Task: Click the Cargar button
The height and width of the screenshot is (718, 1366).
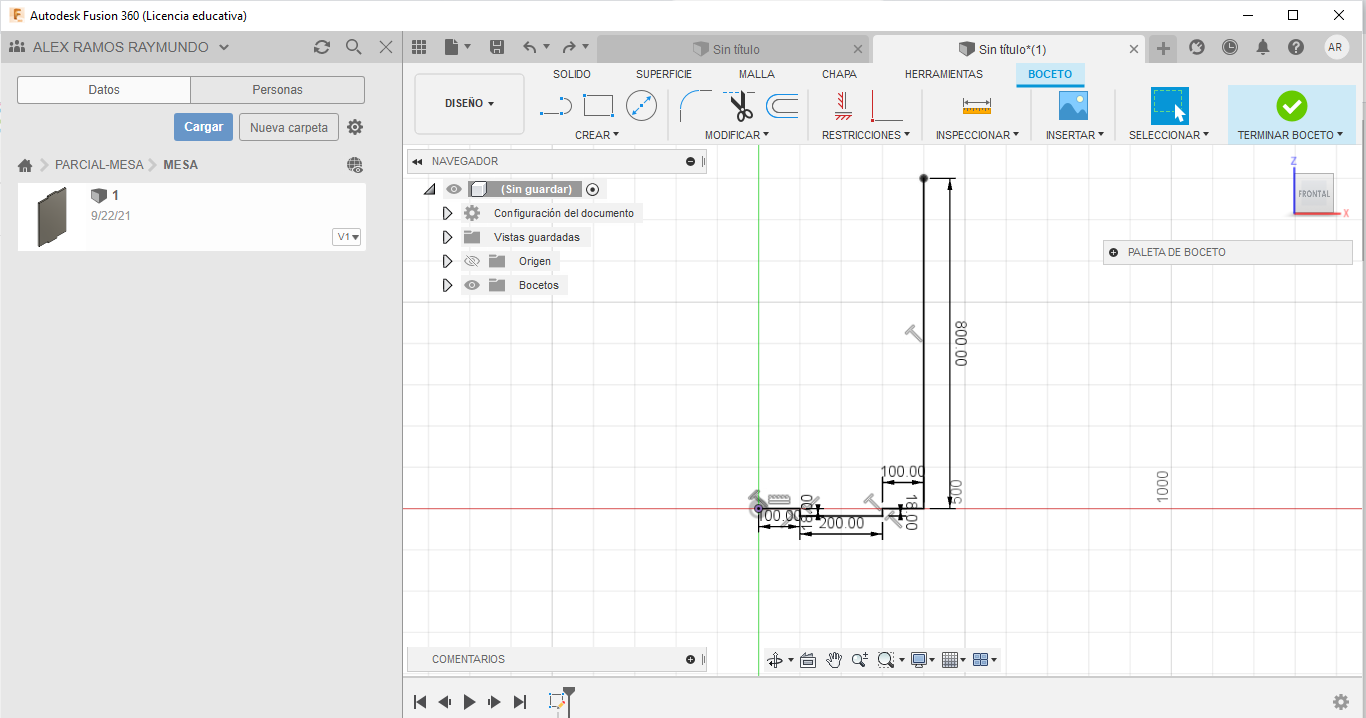Action: (204, 127)
